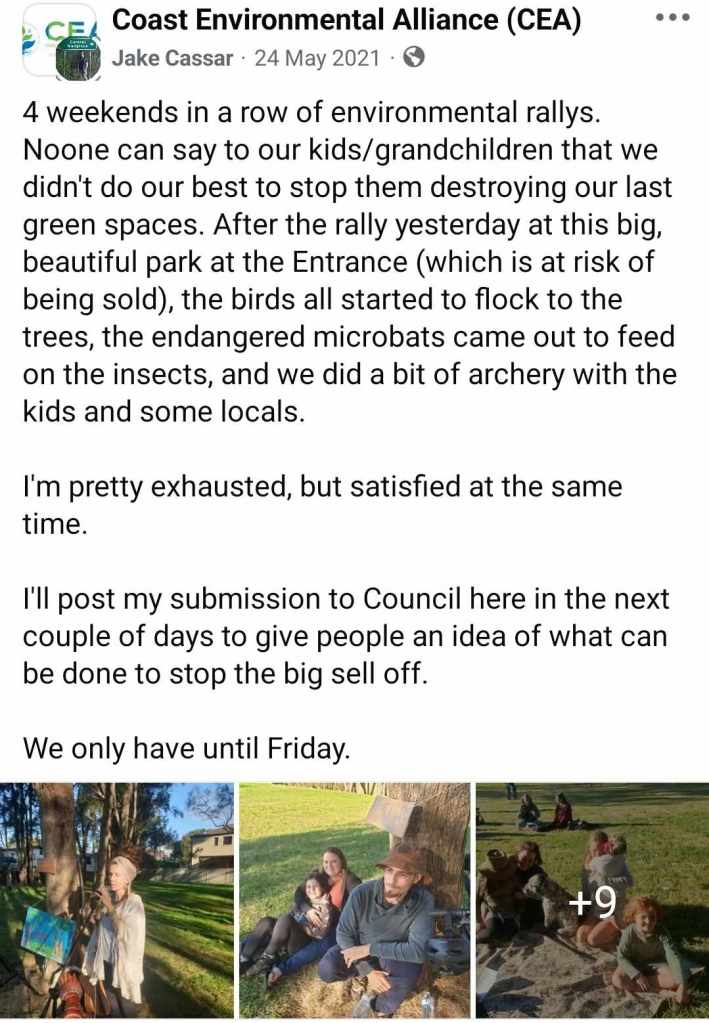Image resolution: width=709 pixels, height=1023 pixels.
Task: Open the CEA group logo
Action: coord(40,31)
